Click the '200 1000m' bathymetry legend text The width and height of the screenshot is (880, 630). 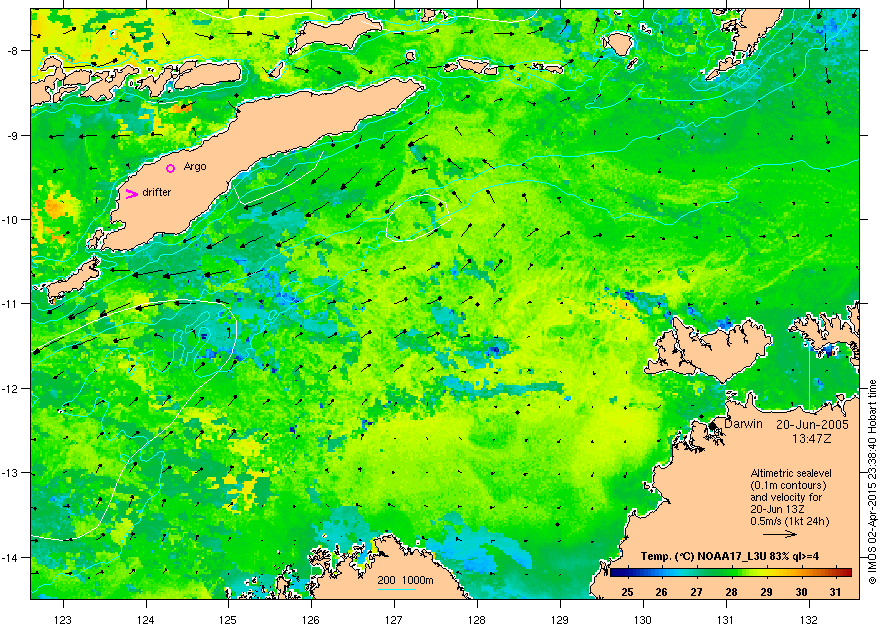[405, 581]
